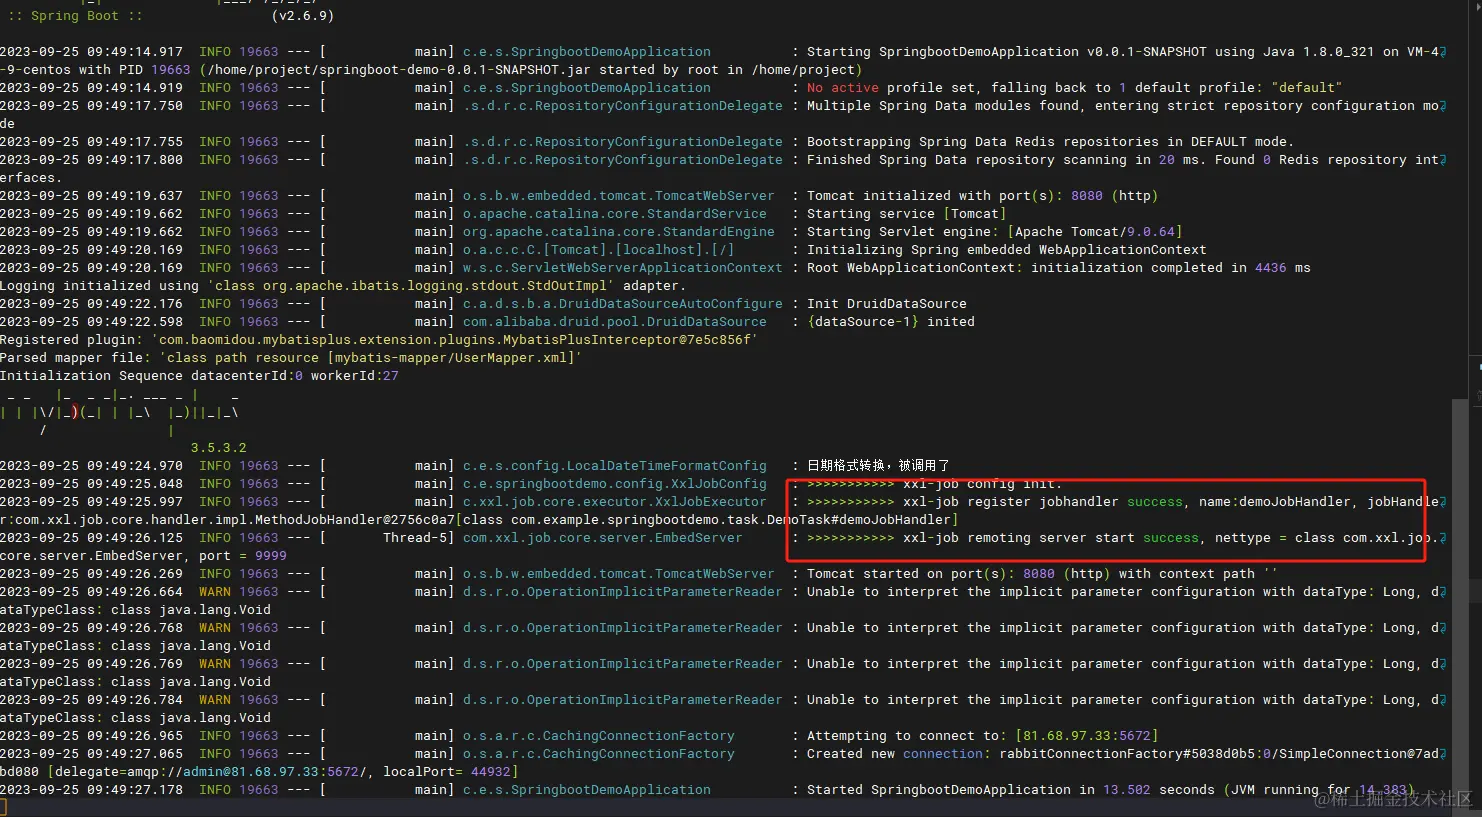Click the MyBatis-Plus version '3.5.3.2'
1482x817 pixels.
(x=219, y=448)
